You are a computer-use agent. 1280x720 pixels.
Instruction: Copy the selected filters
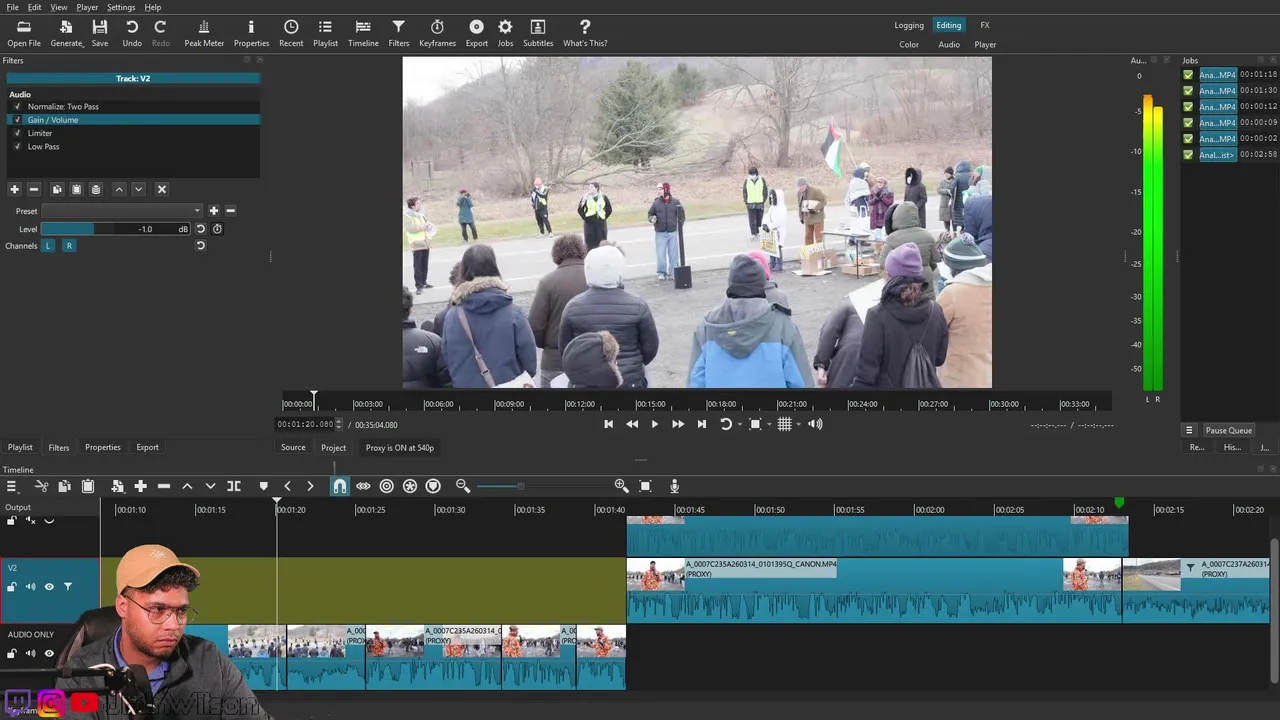57,189
